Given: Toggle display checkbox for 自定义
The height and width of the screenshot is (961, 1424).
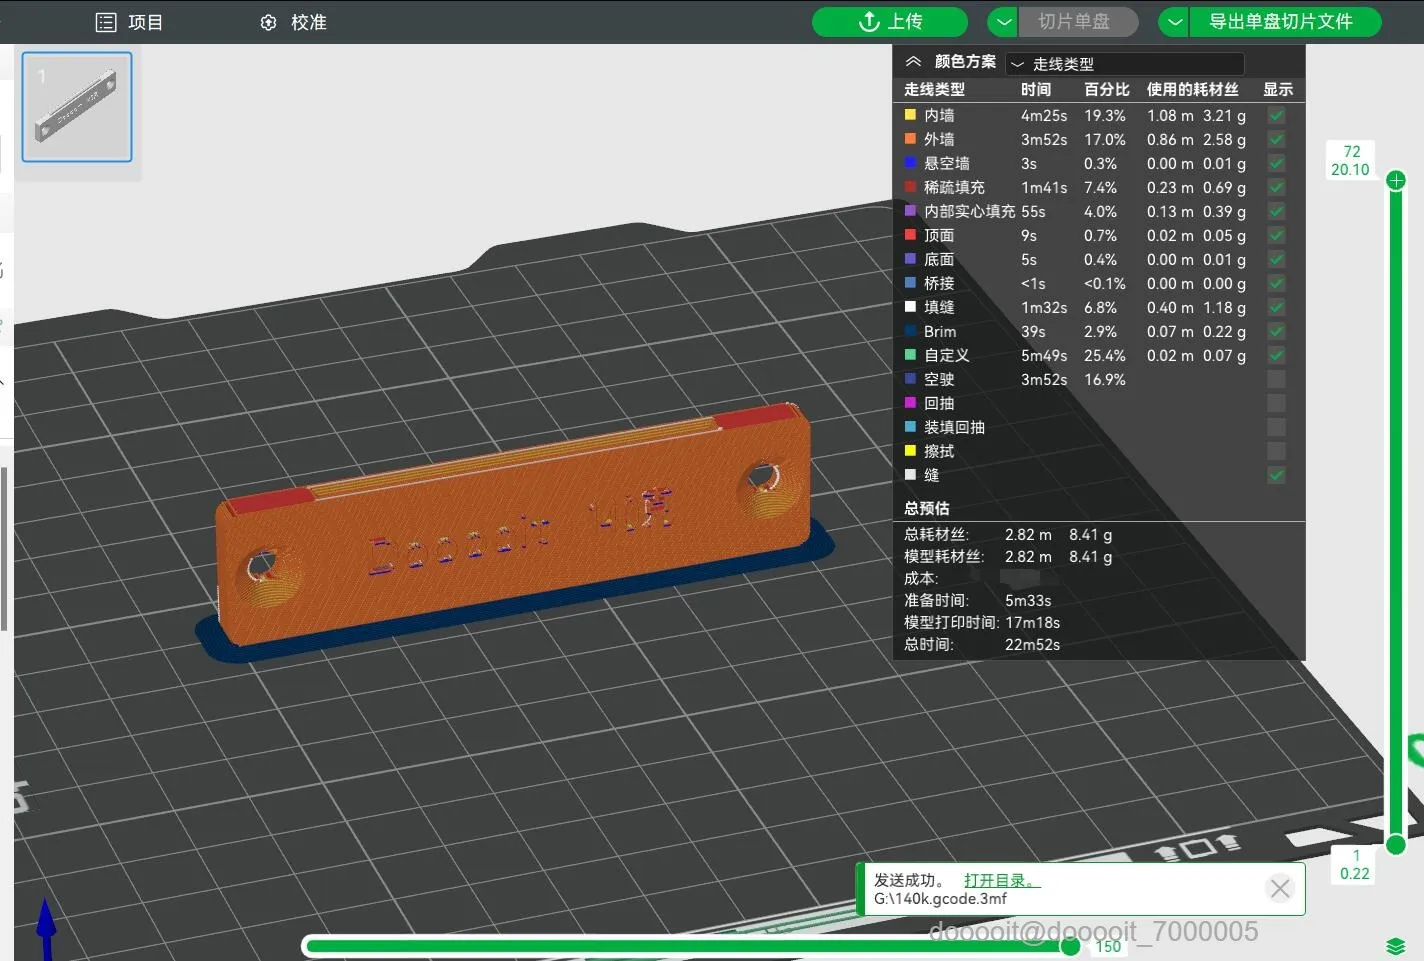Looking at the screenshot, I should tap(1276, 356).
